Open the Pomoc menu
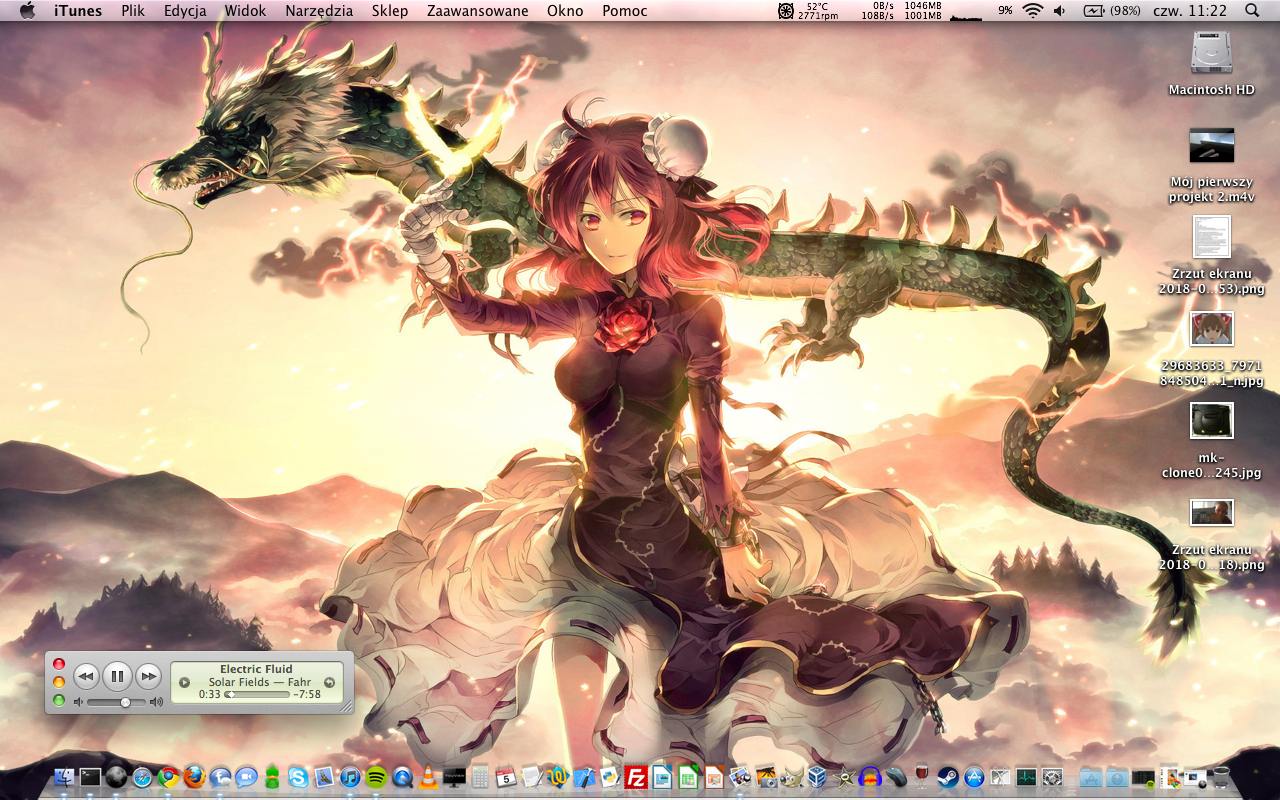 (x=624, y=10)
